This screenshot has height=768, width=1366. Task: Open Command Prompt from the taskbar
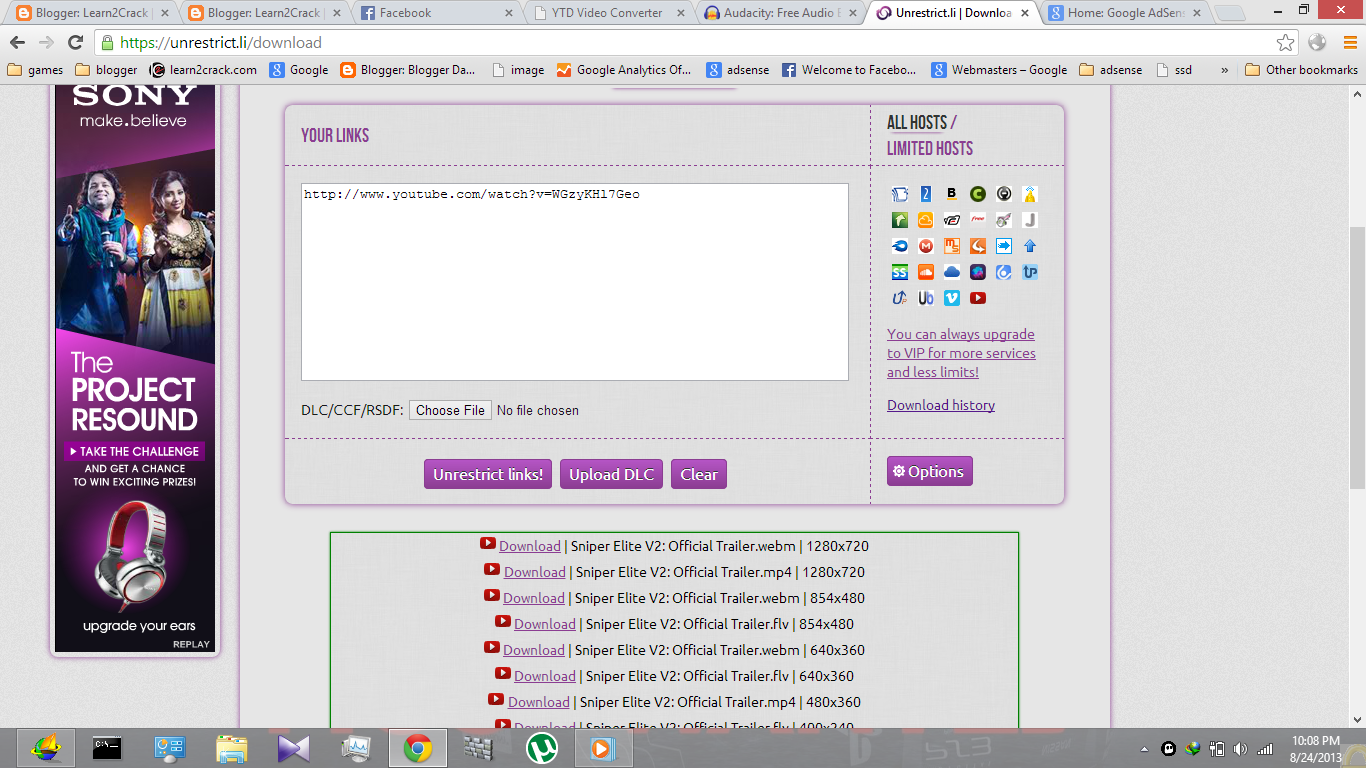coord(107,747)
